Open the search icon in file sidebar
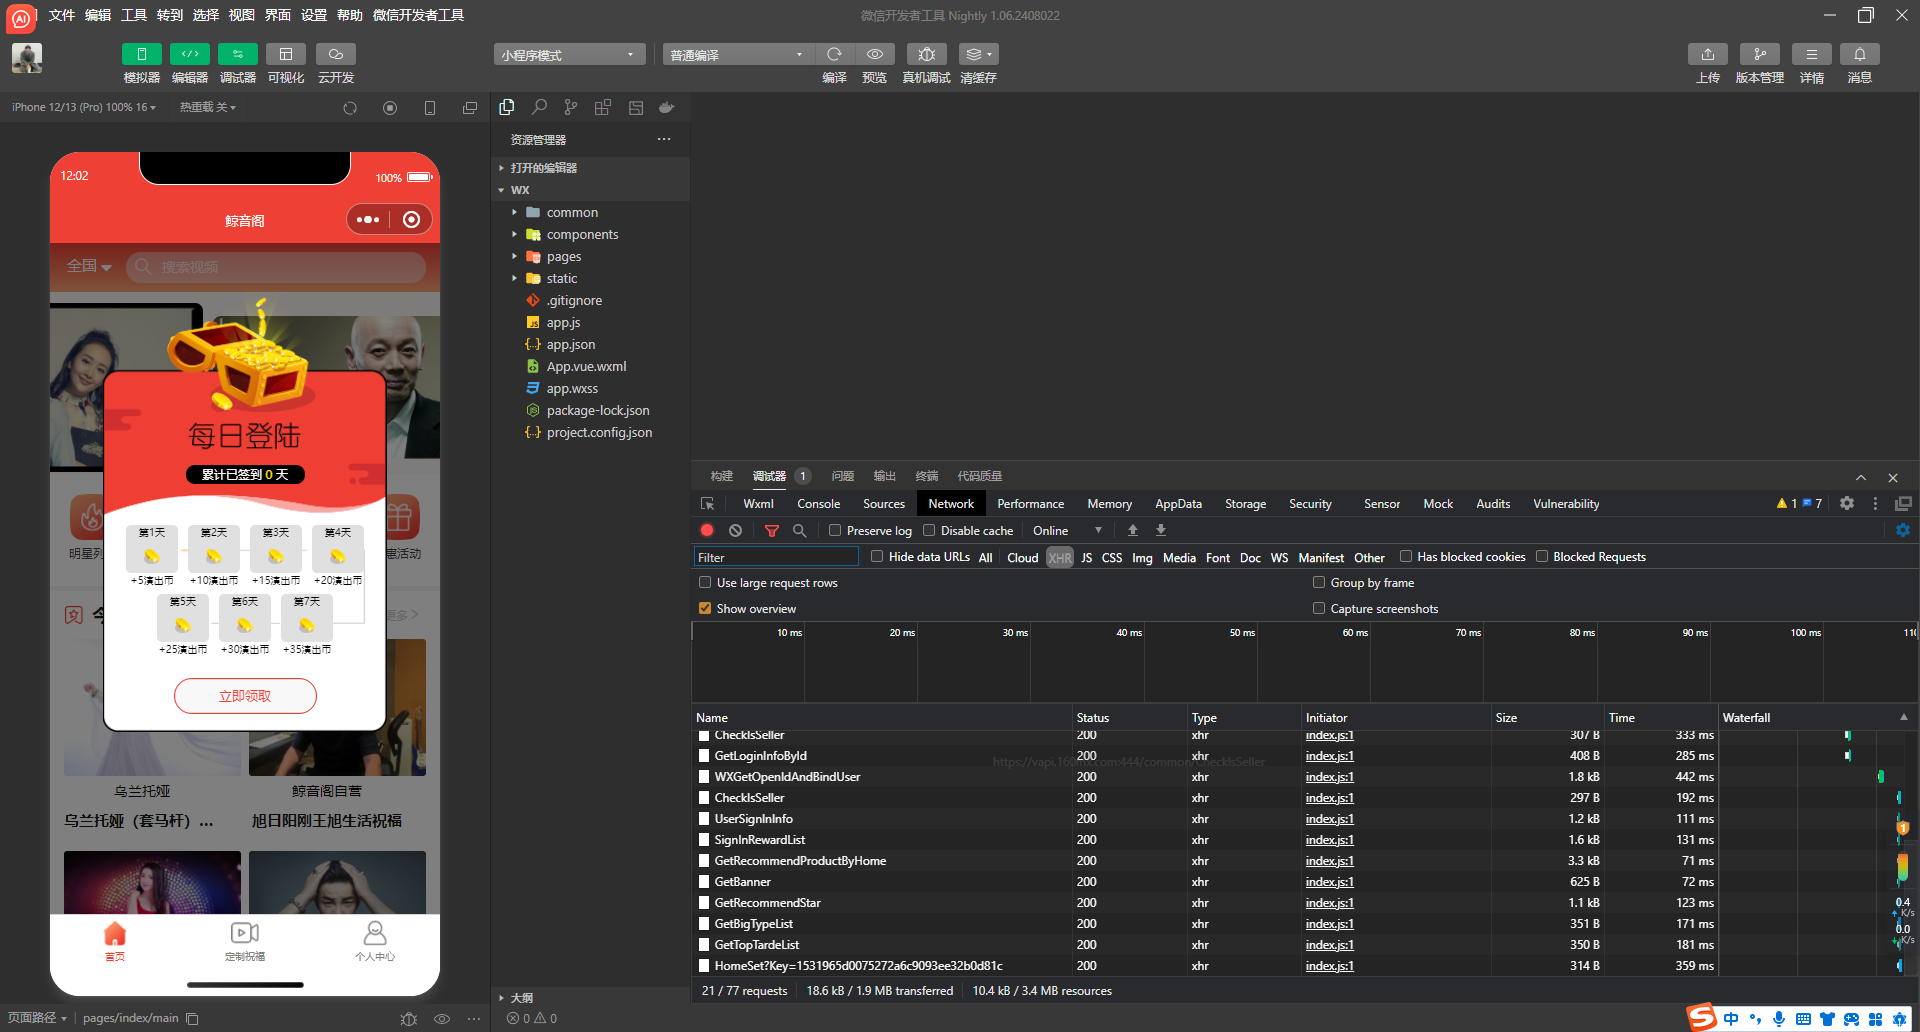Viewport: 1920px width, 1032px height. [x=539, y=107]
